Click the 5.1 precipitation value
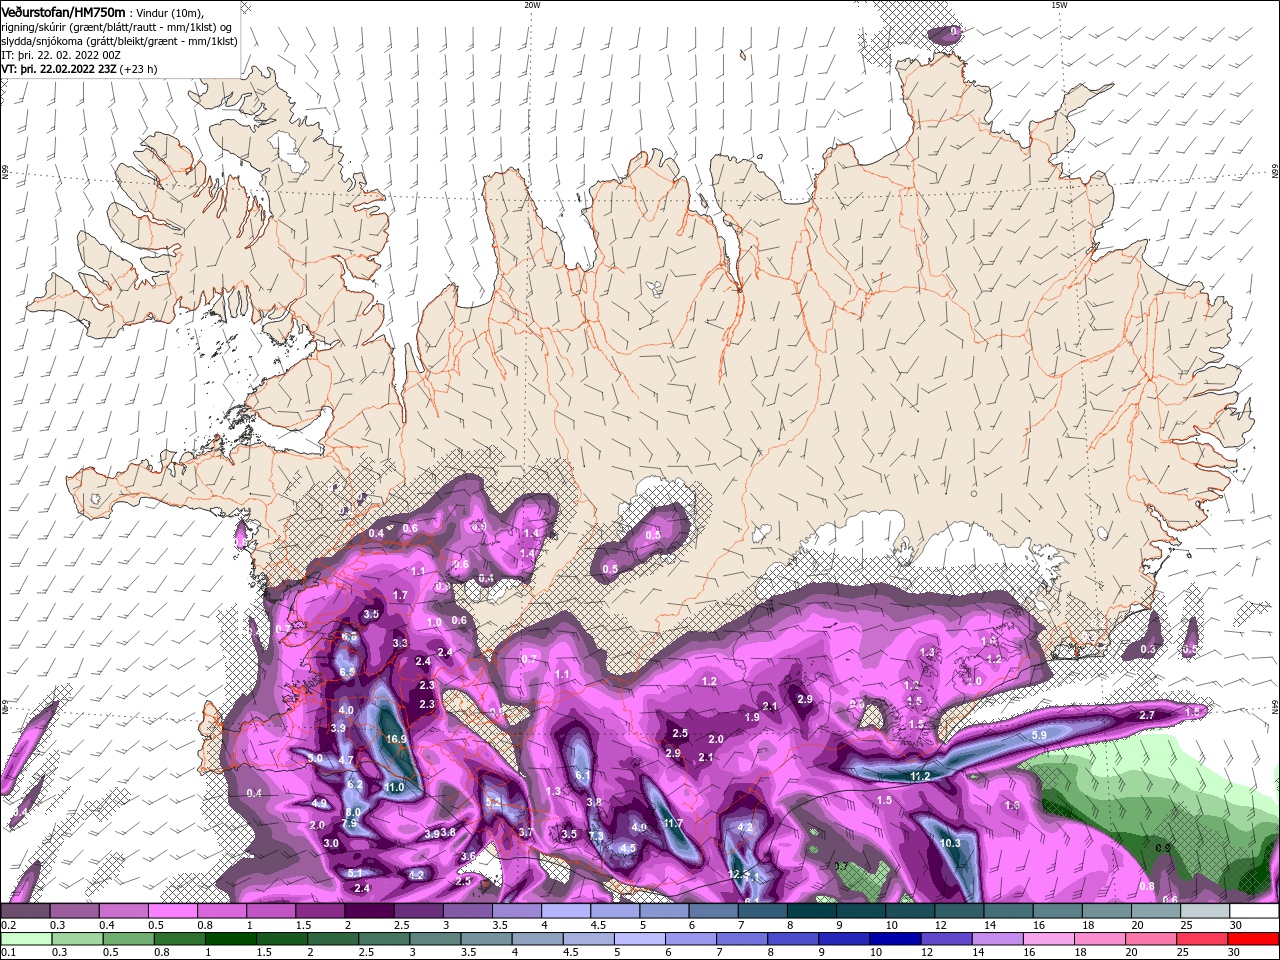Image resolution: width=1280 pixels, height=960 pixels. pos(354,873)
